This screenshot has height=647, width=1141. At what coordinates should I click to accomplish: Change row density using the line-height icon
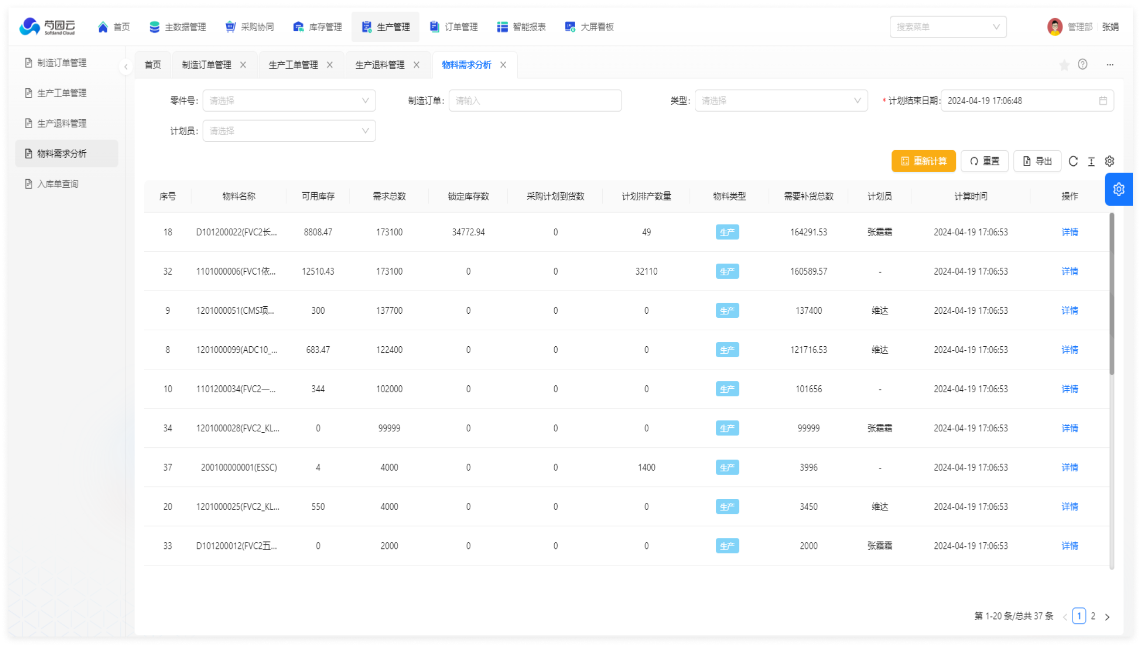tap(1092, 162)
